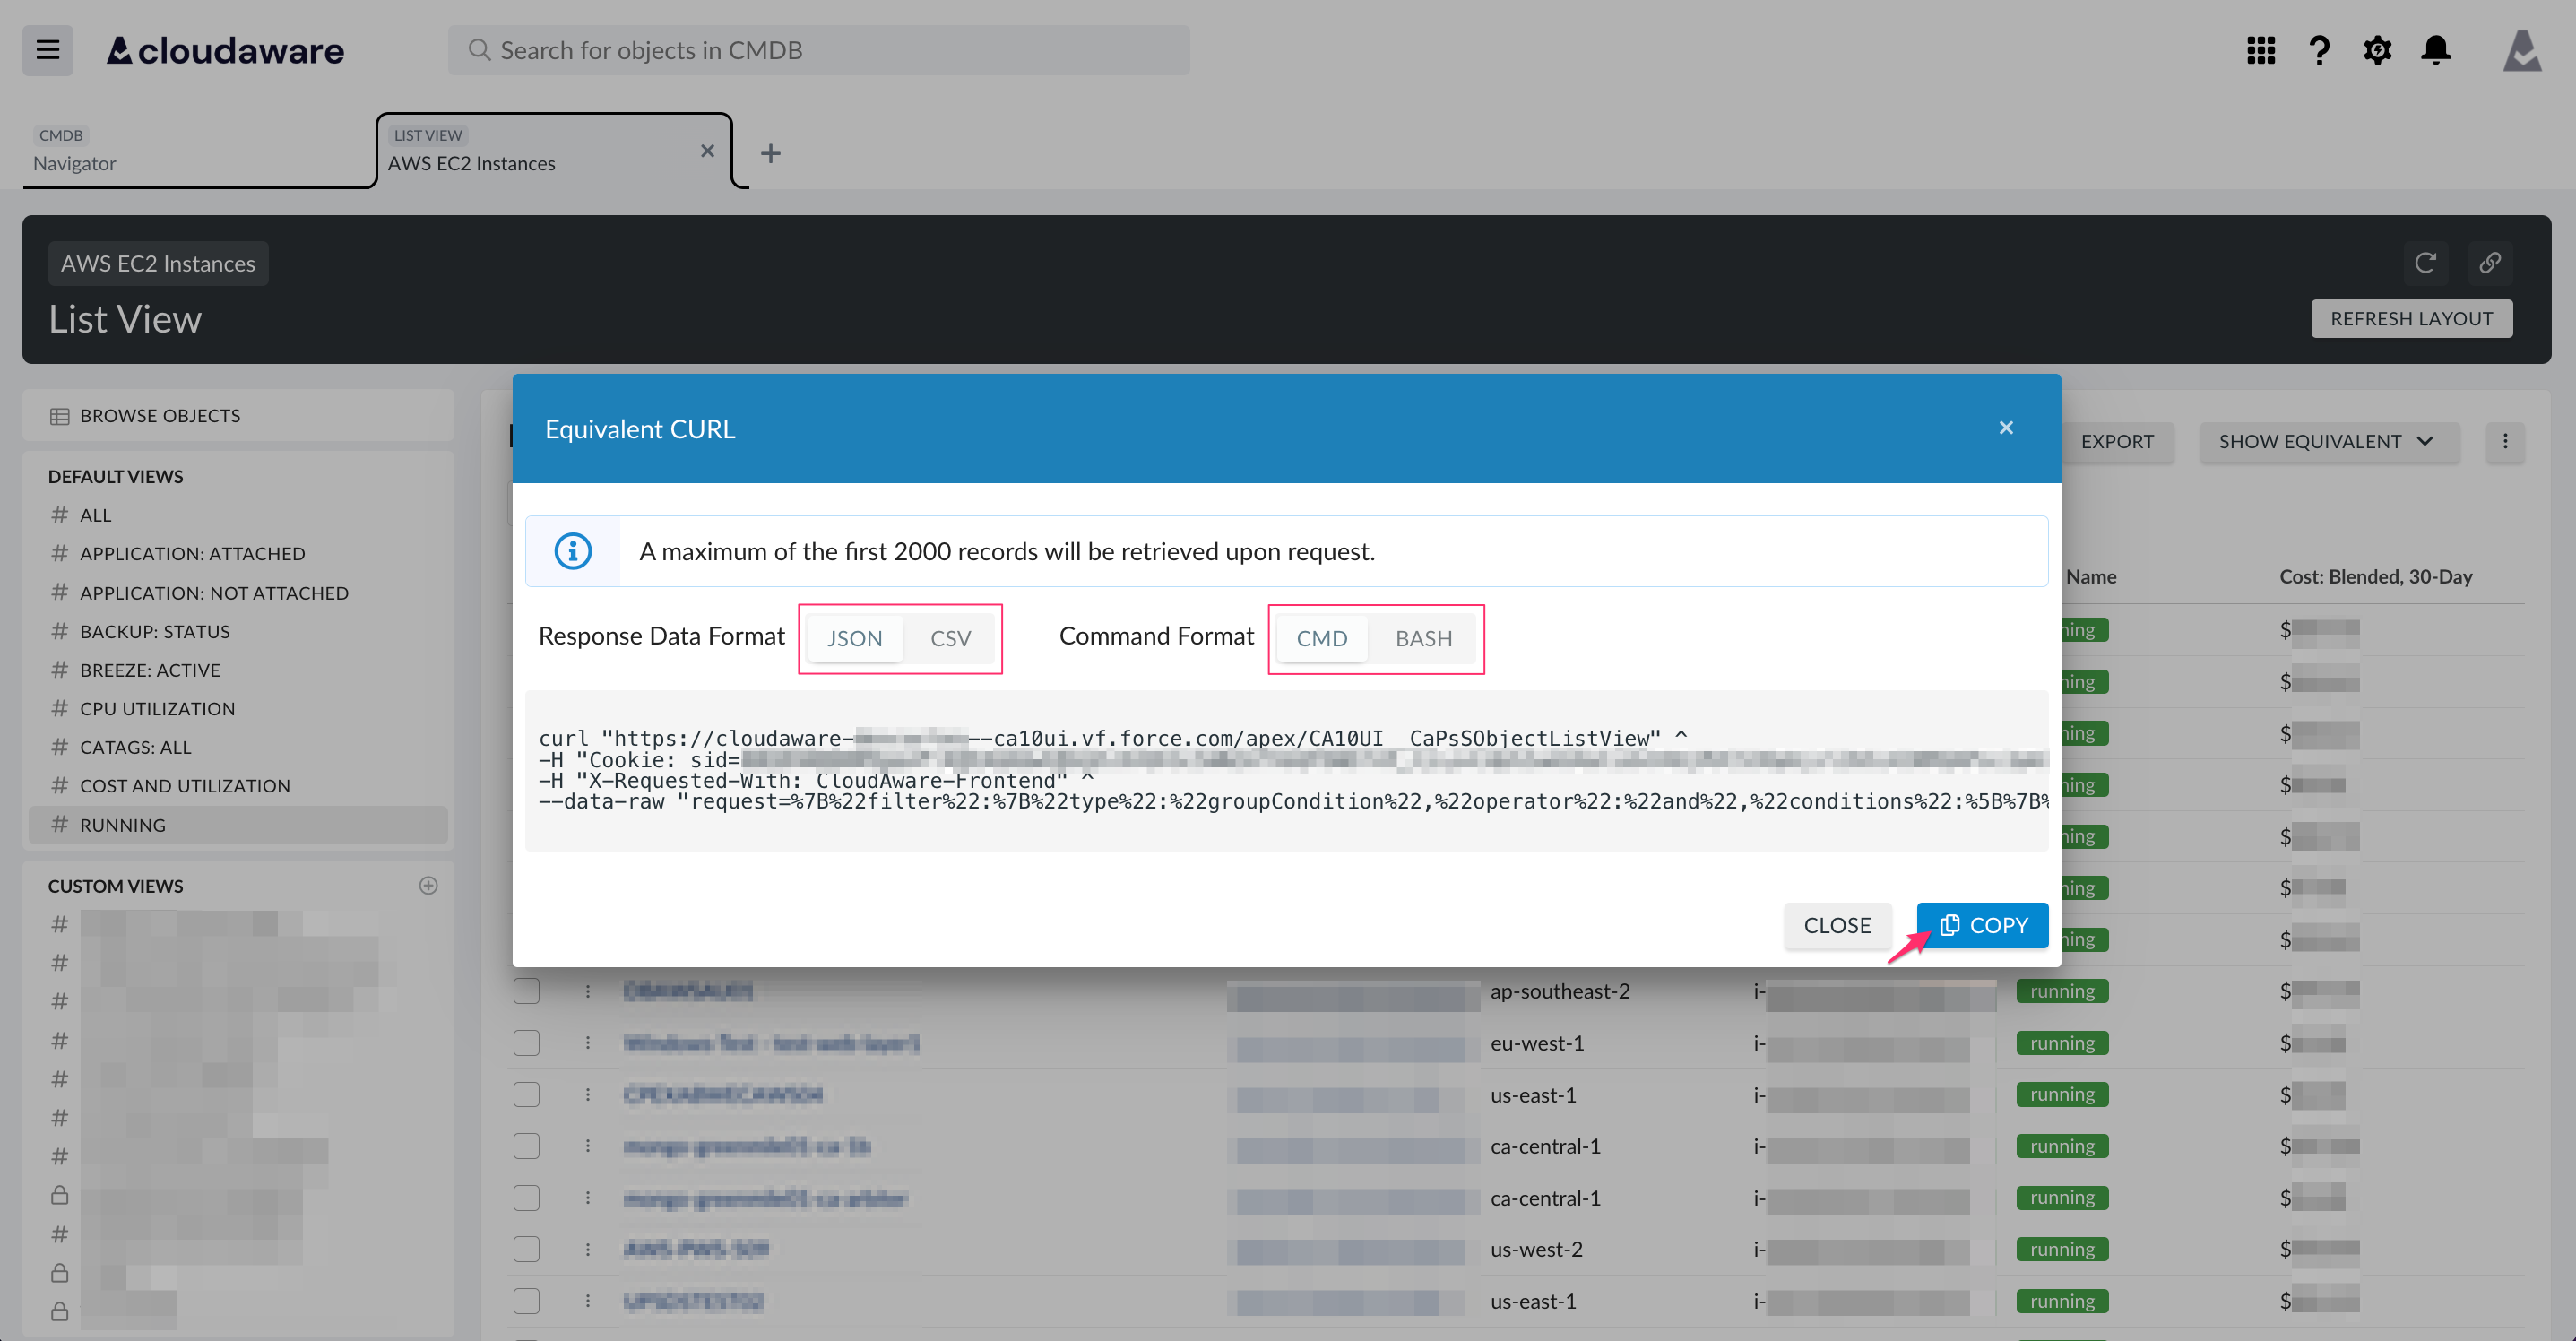Screen dimensions: 2576x1341
Task: Add a custom view with the plus icon
Action: tap(428, 885)
